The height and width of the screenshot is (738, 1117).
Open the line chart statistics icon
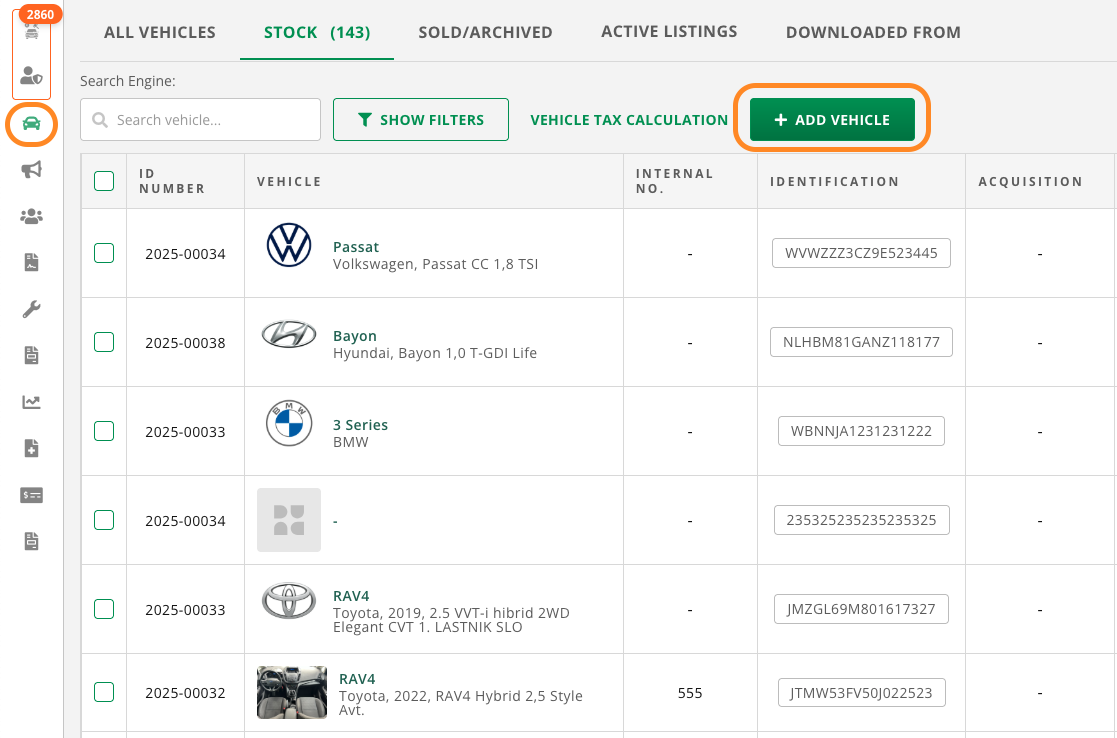click(x=31, y=402)
